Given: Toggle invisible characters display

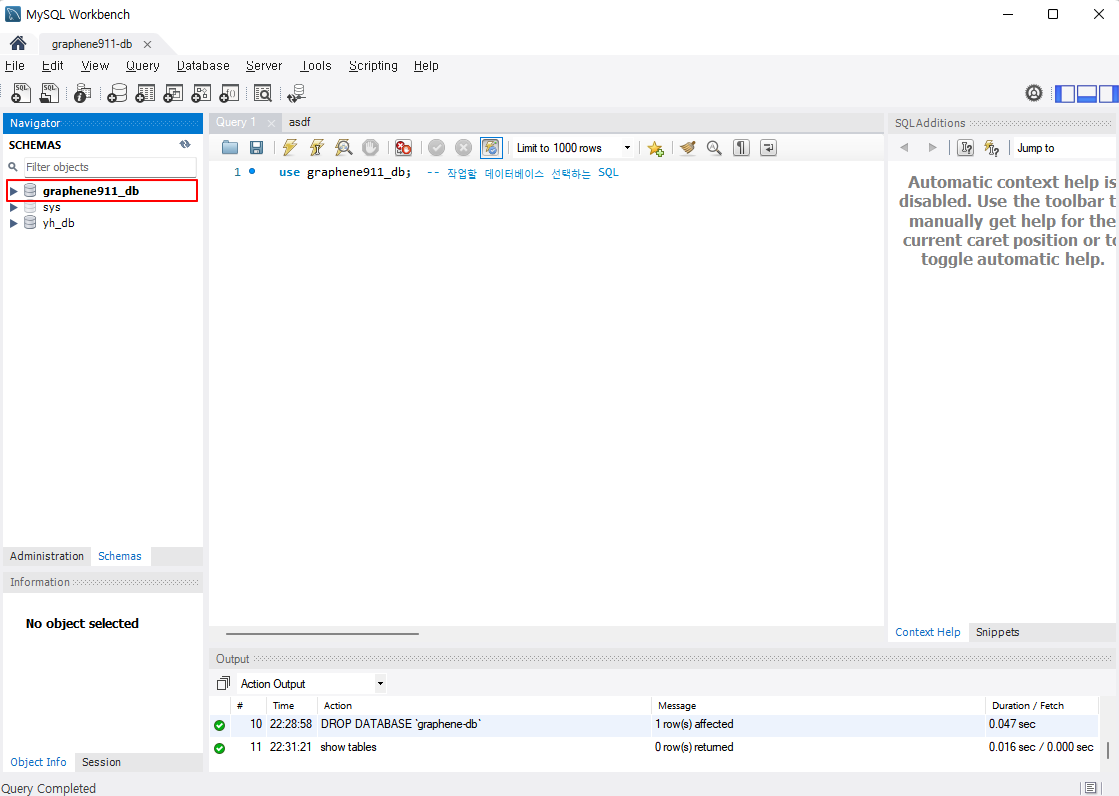Looking at the screenshot, I should (x=741, y=148).
